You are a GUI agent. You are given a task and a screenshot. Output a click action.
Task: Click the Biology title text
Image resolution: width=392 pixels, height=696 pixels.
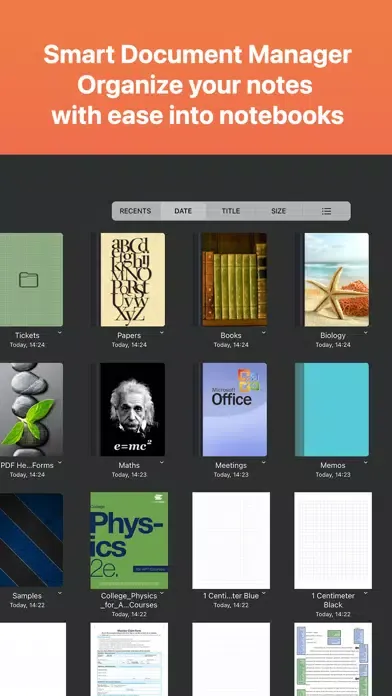[333, 336]
